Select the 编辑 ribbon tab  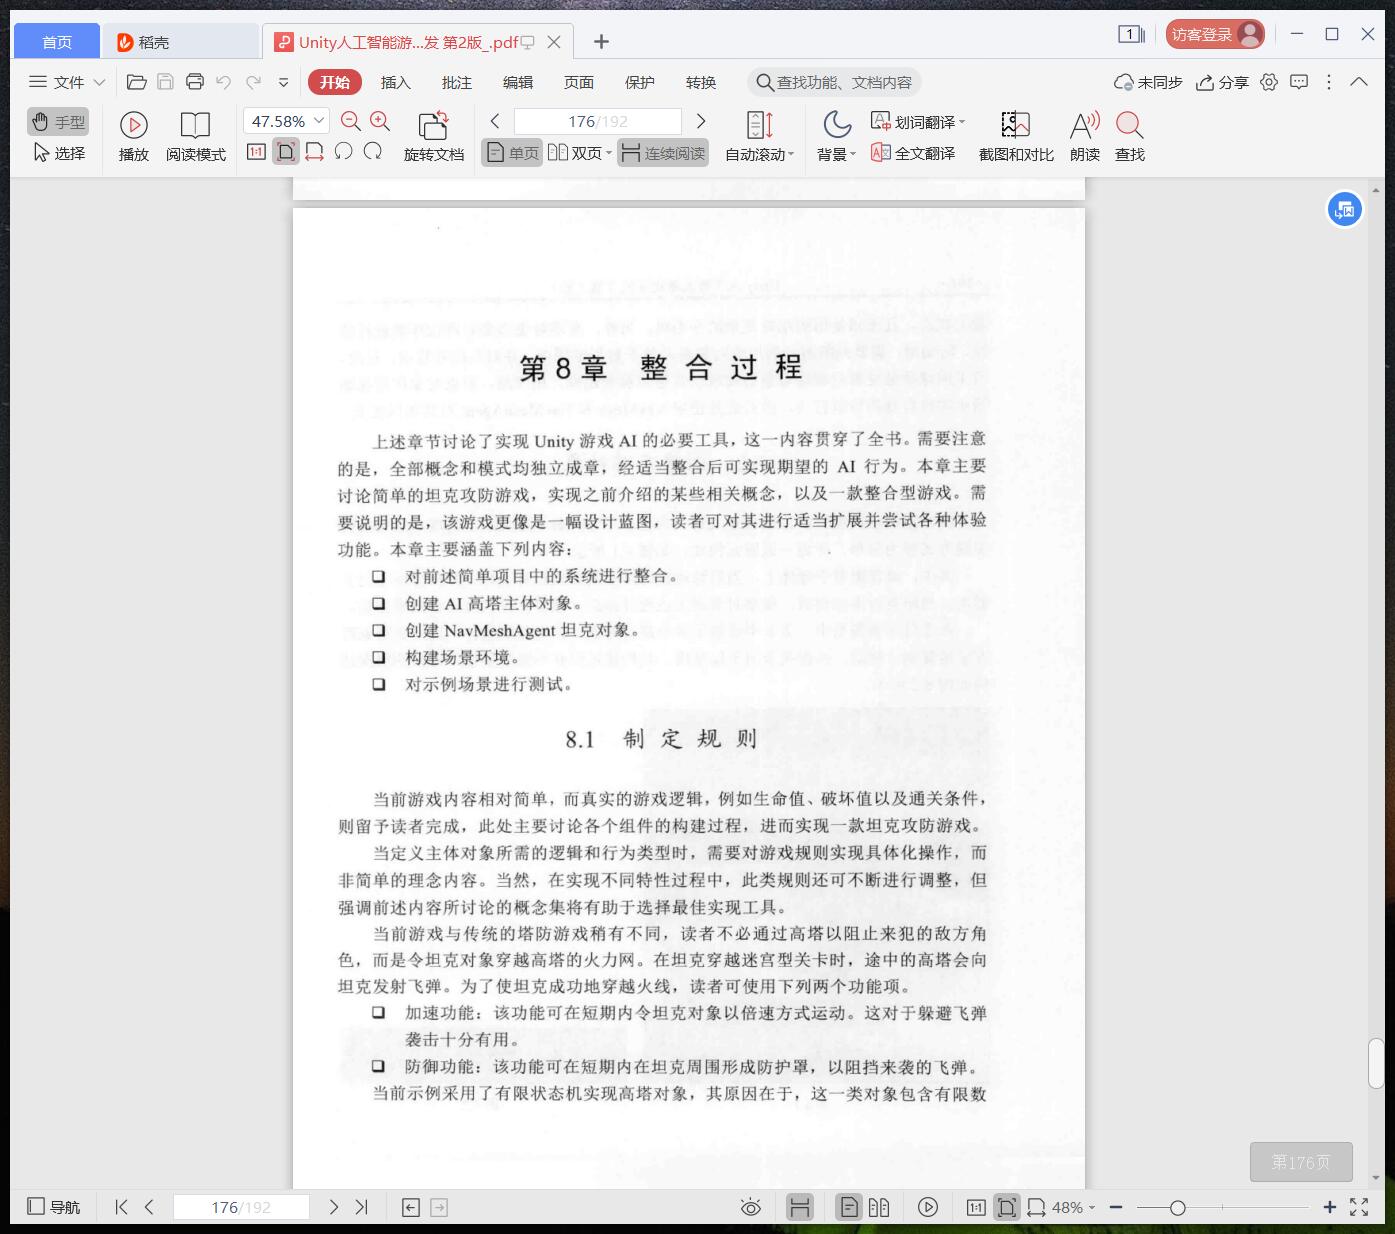pyautogui.click(x=518, y=82)
